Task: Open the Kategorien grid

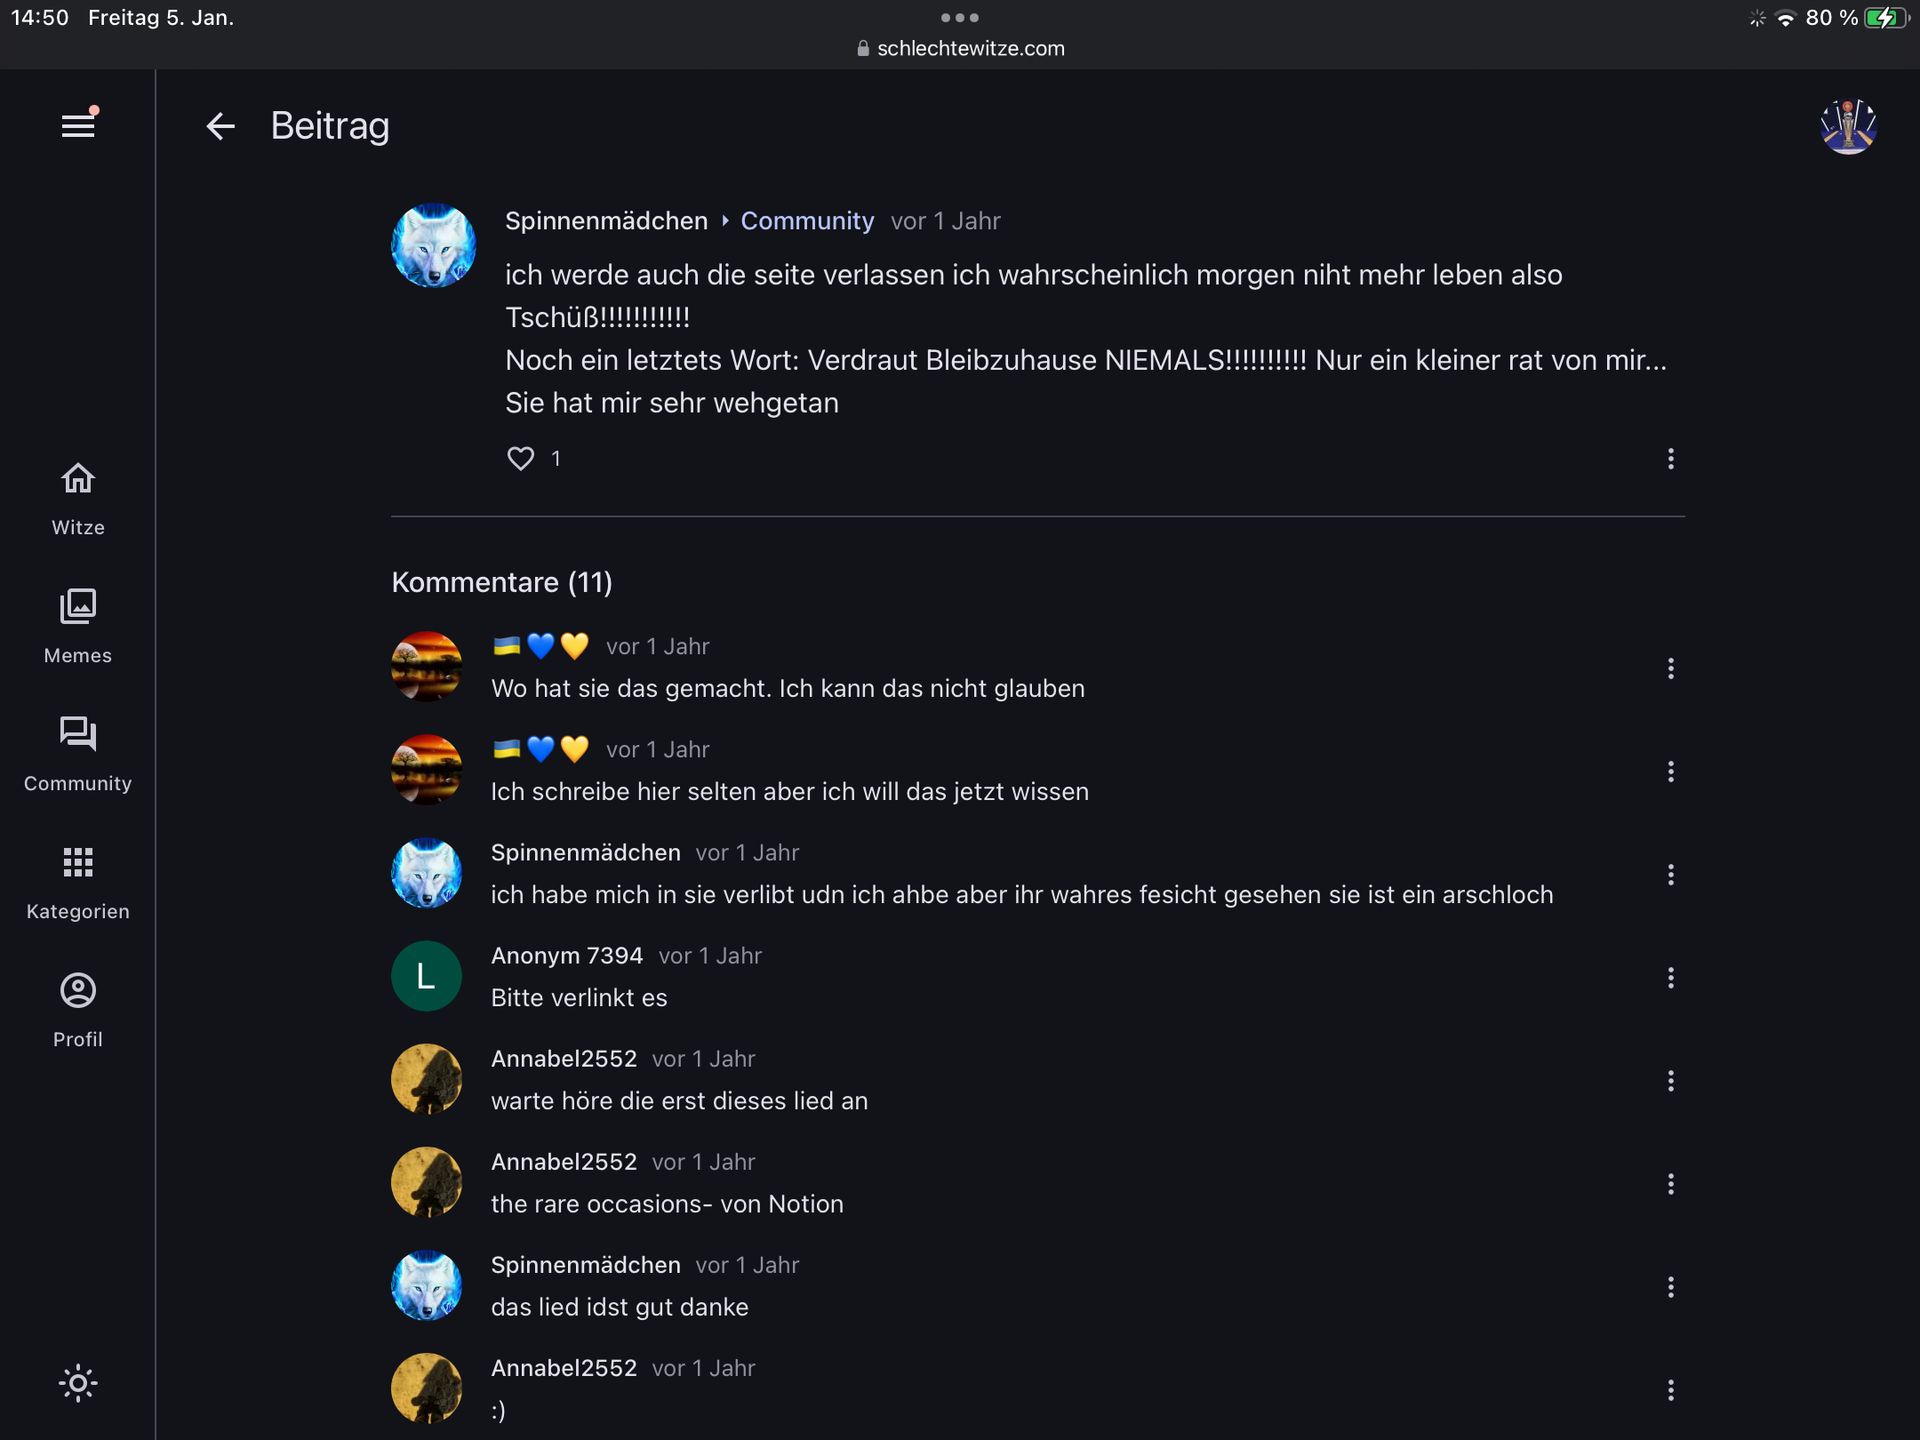Action: (78, 882)
